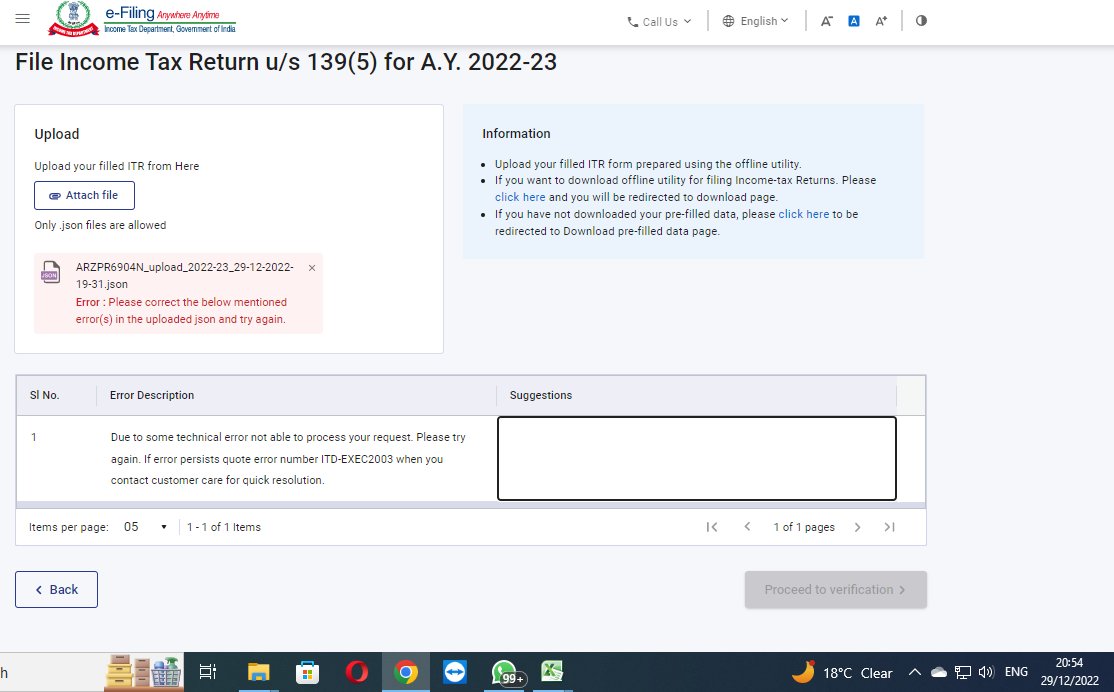Screen dimensions: 1114x692
Task: Click the Only .json files are allowed note
Action: point(100,225)
